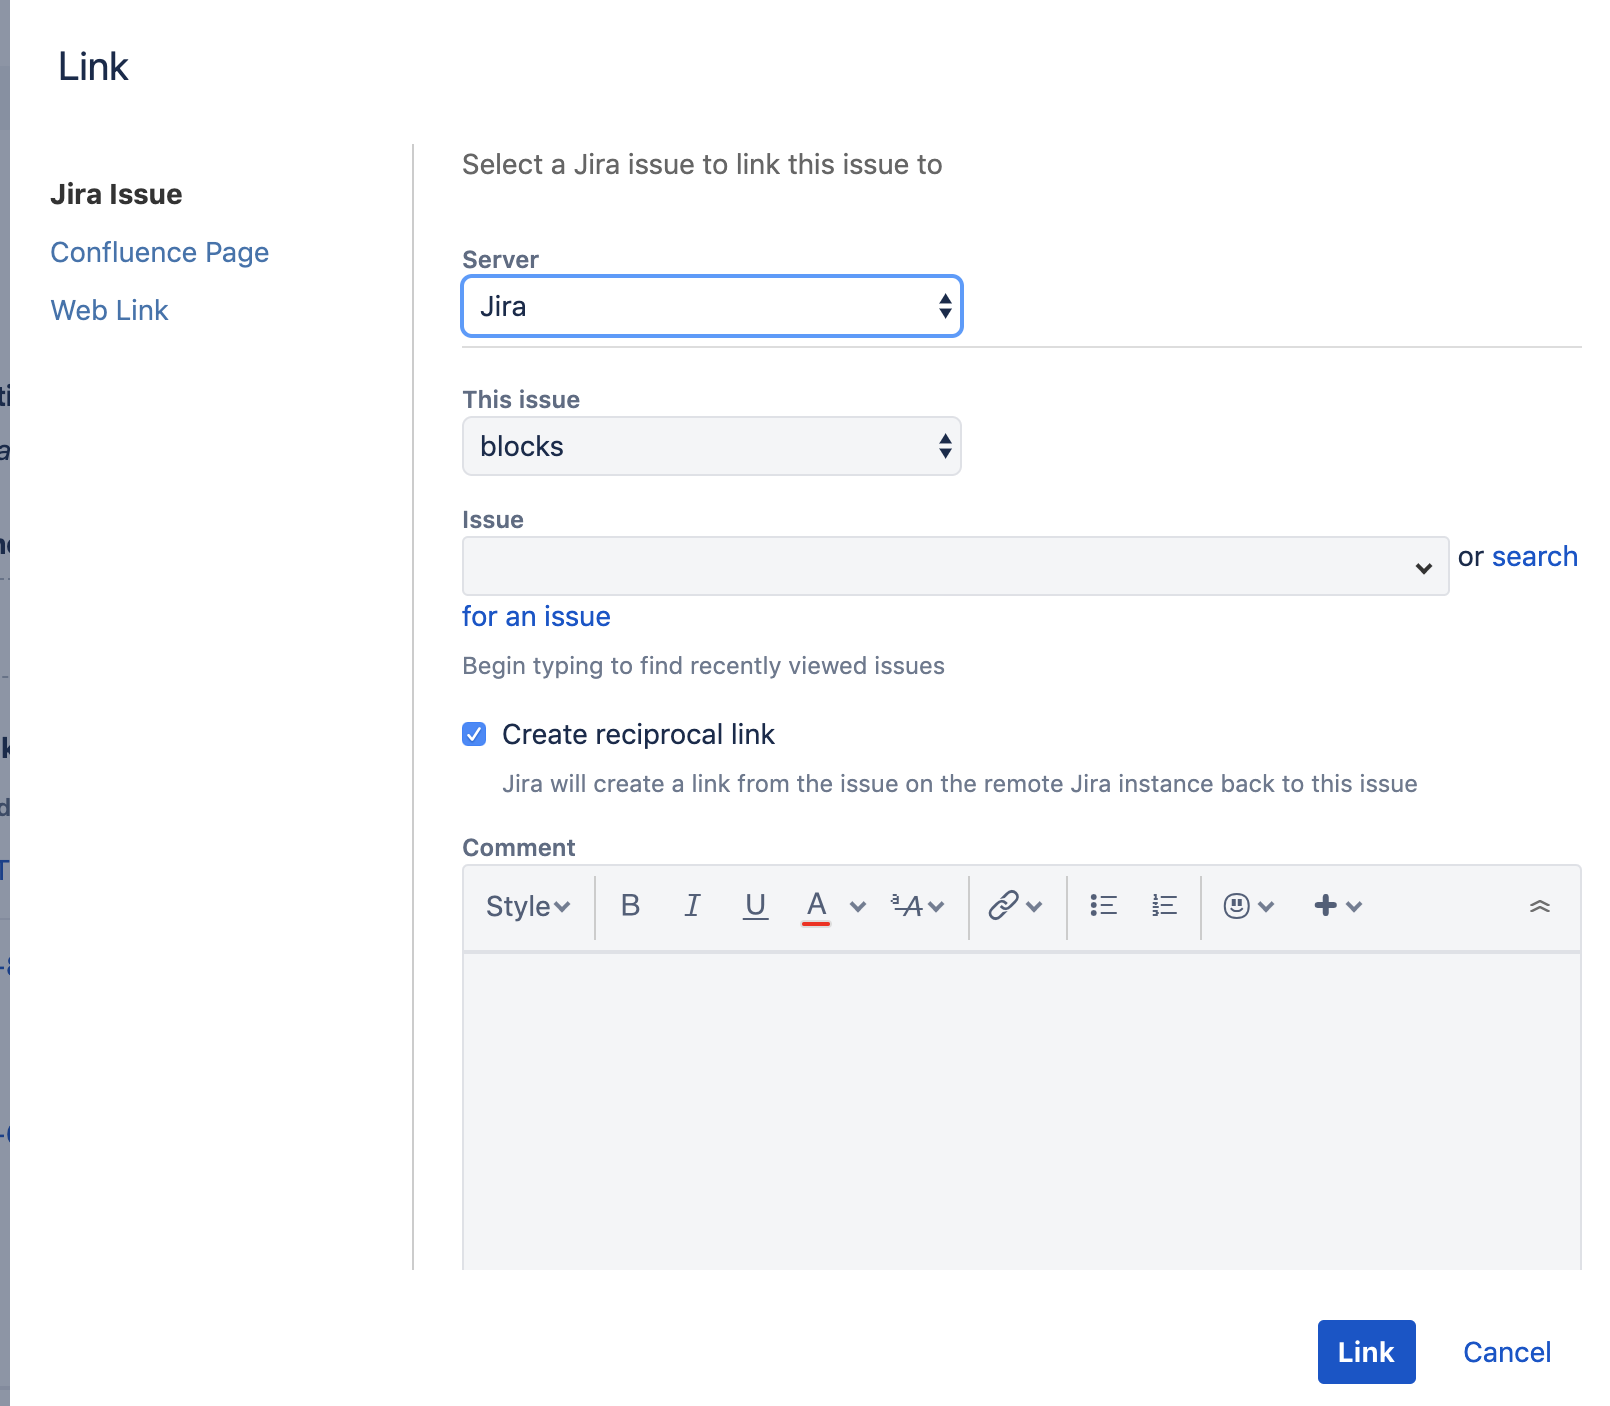Screen dimensions: 1610x1406
Task: Collapse the comment editor toolbar
Action: (1539, 906)
